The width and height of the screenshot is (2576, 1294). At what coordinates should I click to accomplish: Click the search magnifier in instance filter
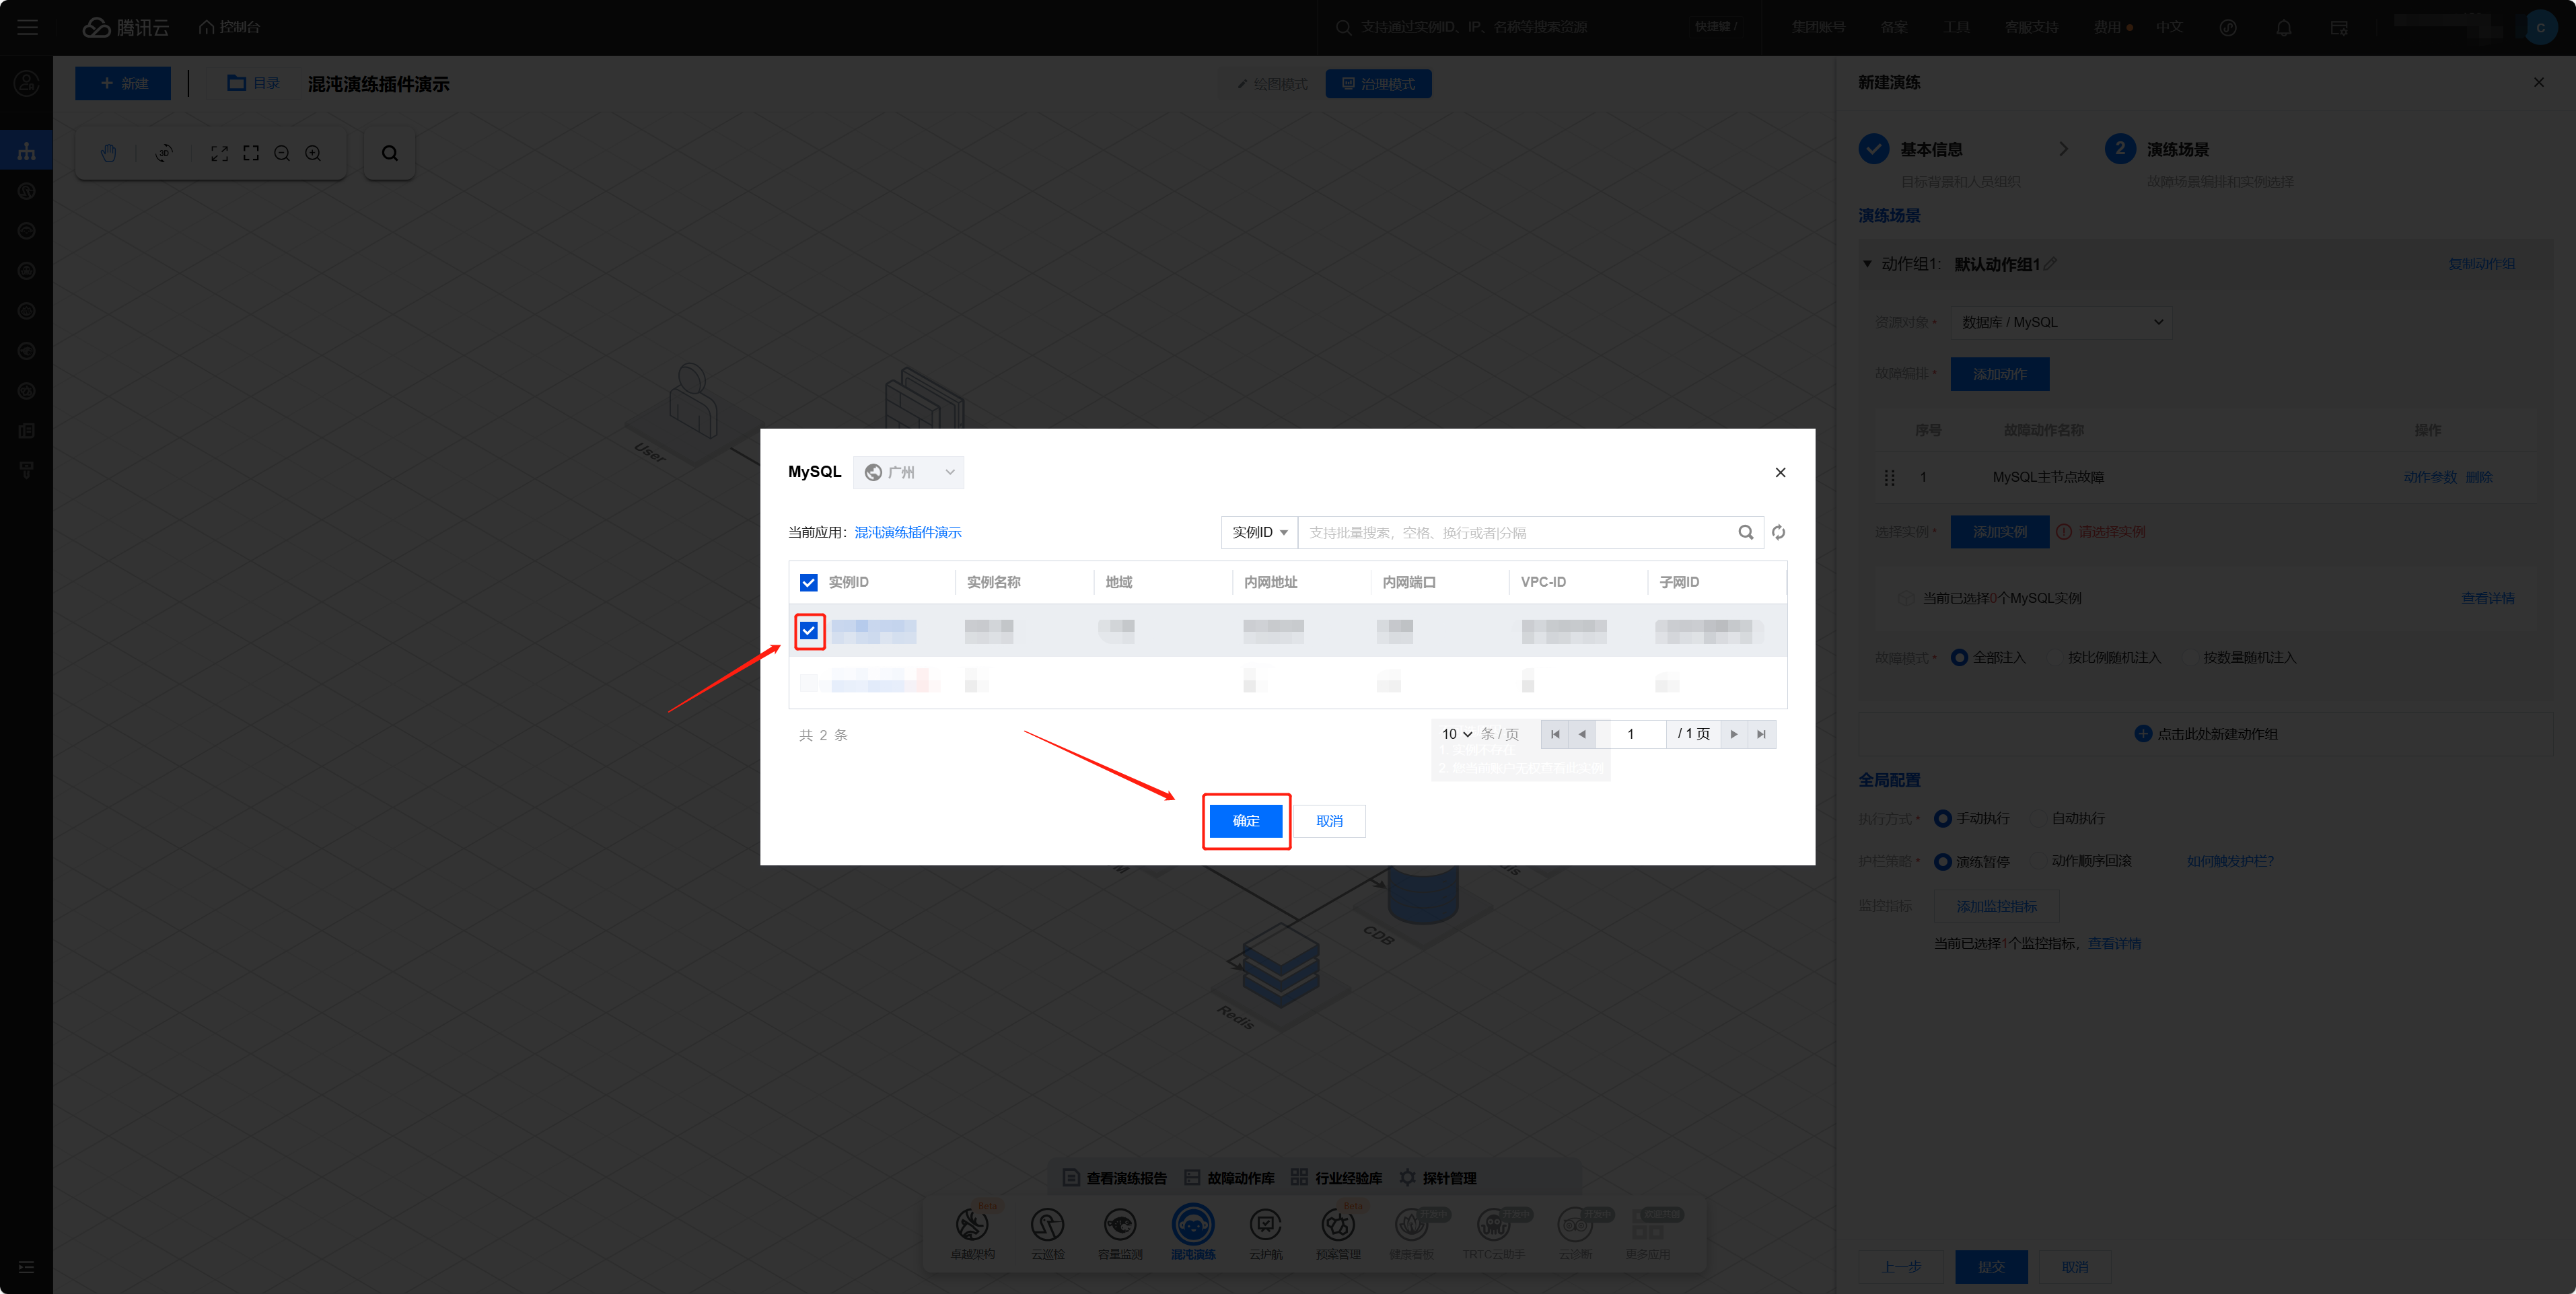pyautogui.click(x=1746, y=532)
